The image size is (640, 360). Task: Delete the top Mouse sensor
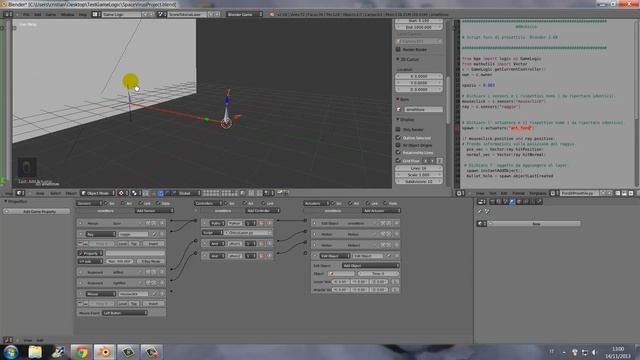(162, 223)
